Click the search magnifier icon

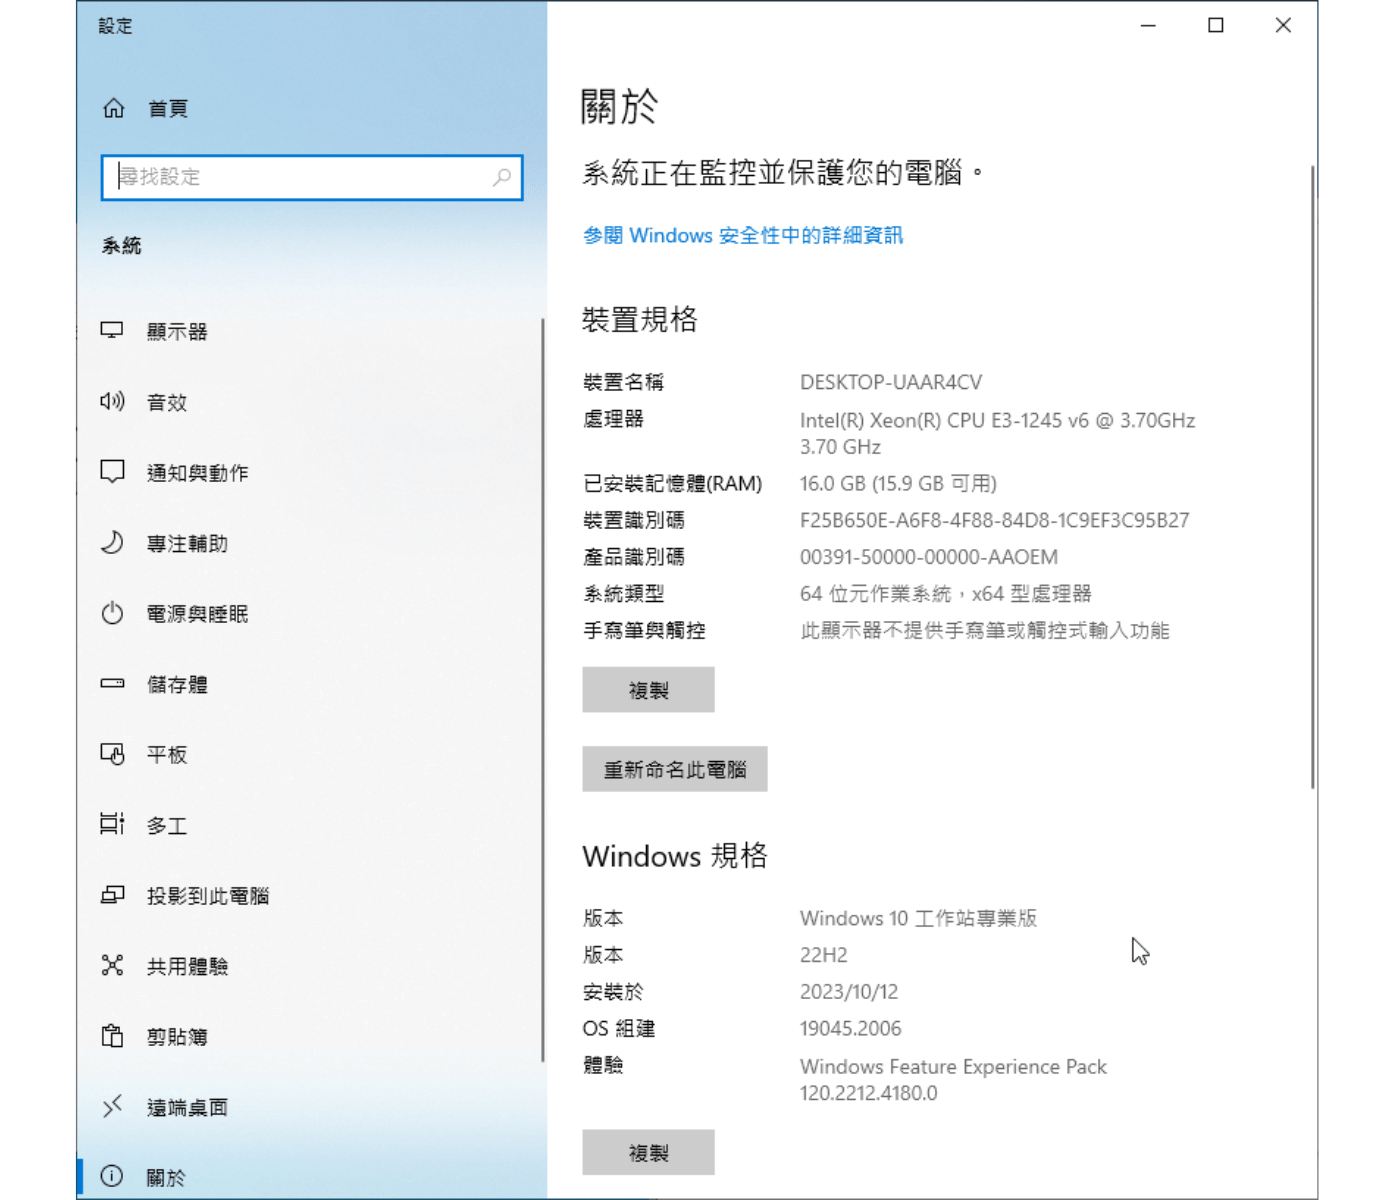tap(502, 177)
